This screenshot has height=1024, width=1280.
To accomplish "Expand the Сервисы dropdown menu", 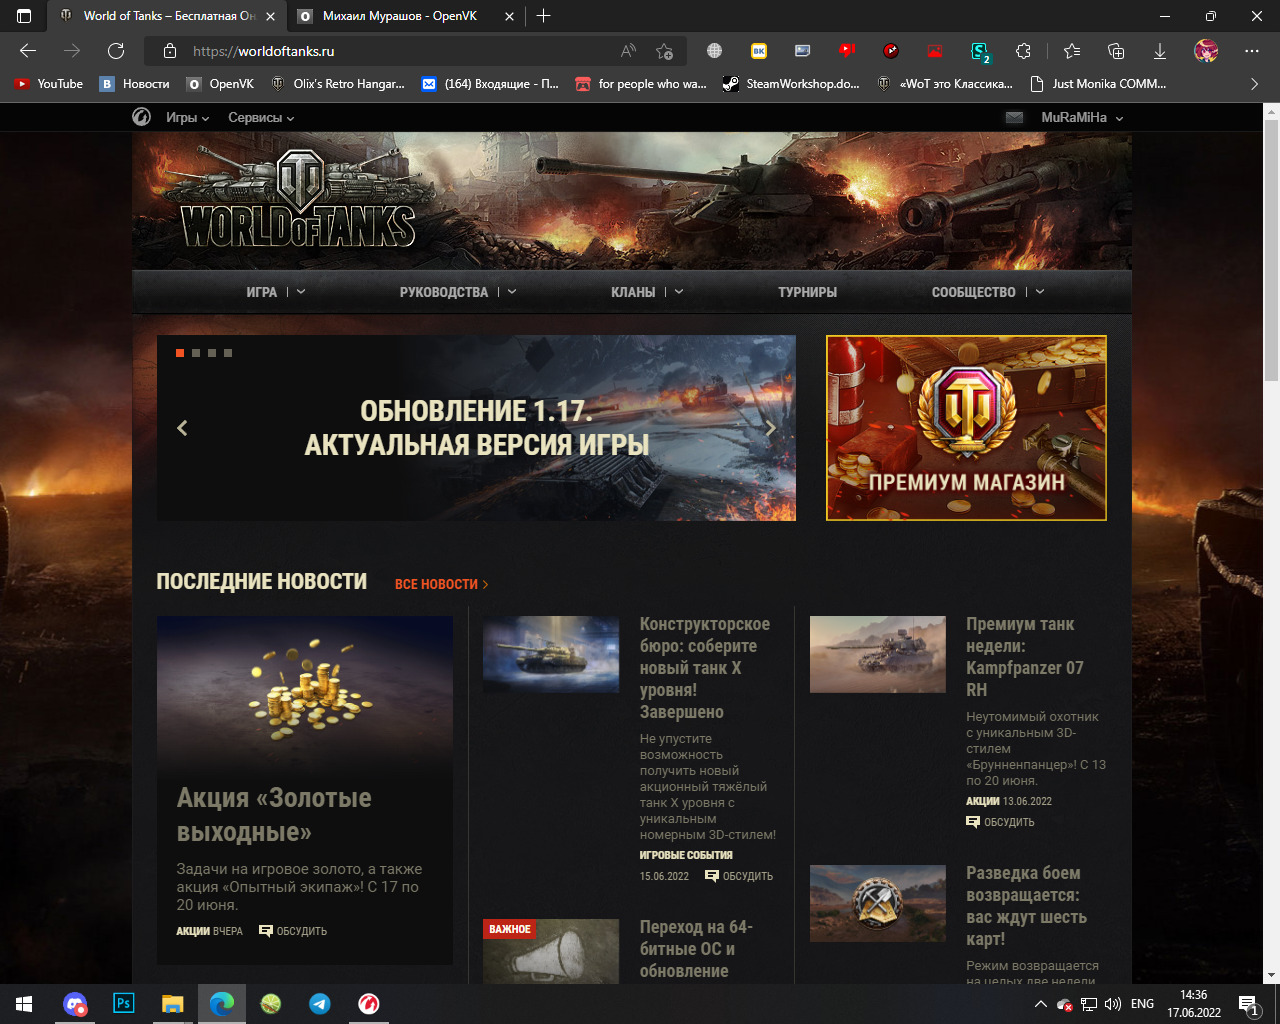I will [x=260, y=117].
